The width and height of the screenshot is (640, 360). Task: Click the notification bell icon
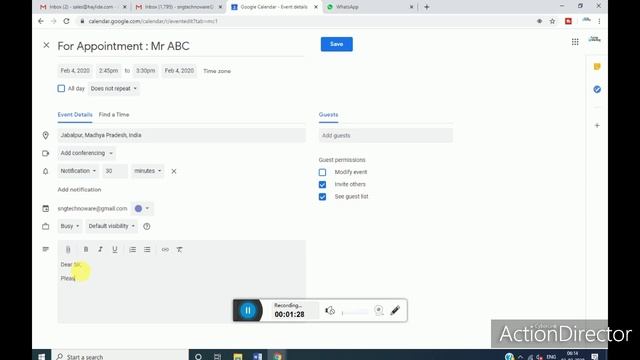click(x=46, y=171)
